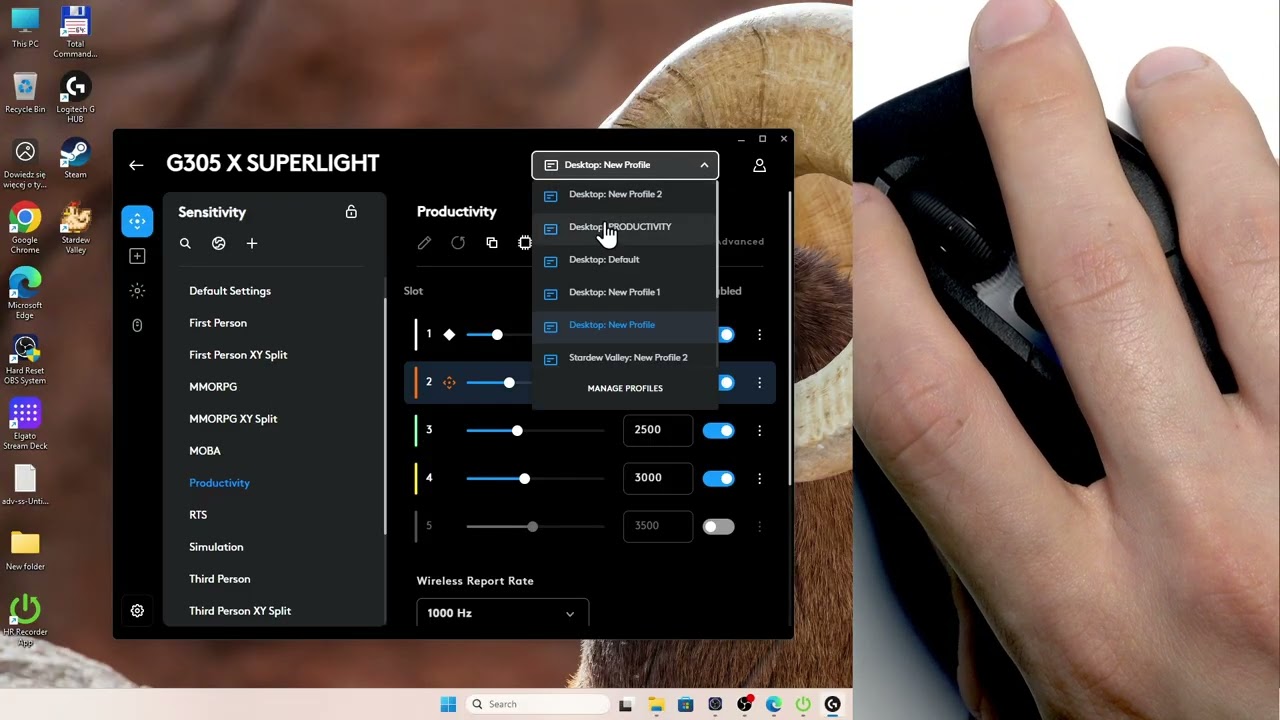Click the orange DPI shift icon on slot 2

pyautogui.click(x=449, y=382)
